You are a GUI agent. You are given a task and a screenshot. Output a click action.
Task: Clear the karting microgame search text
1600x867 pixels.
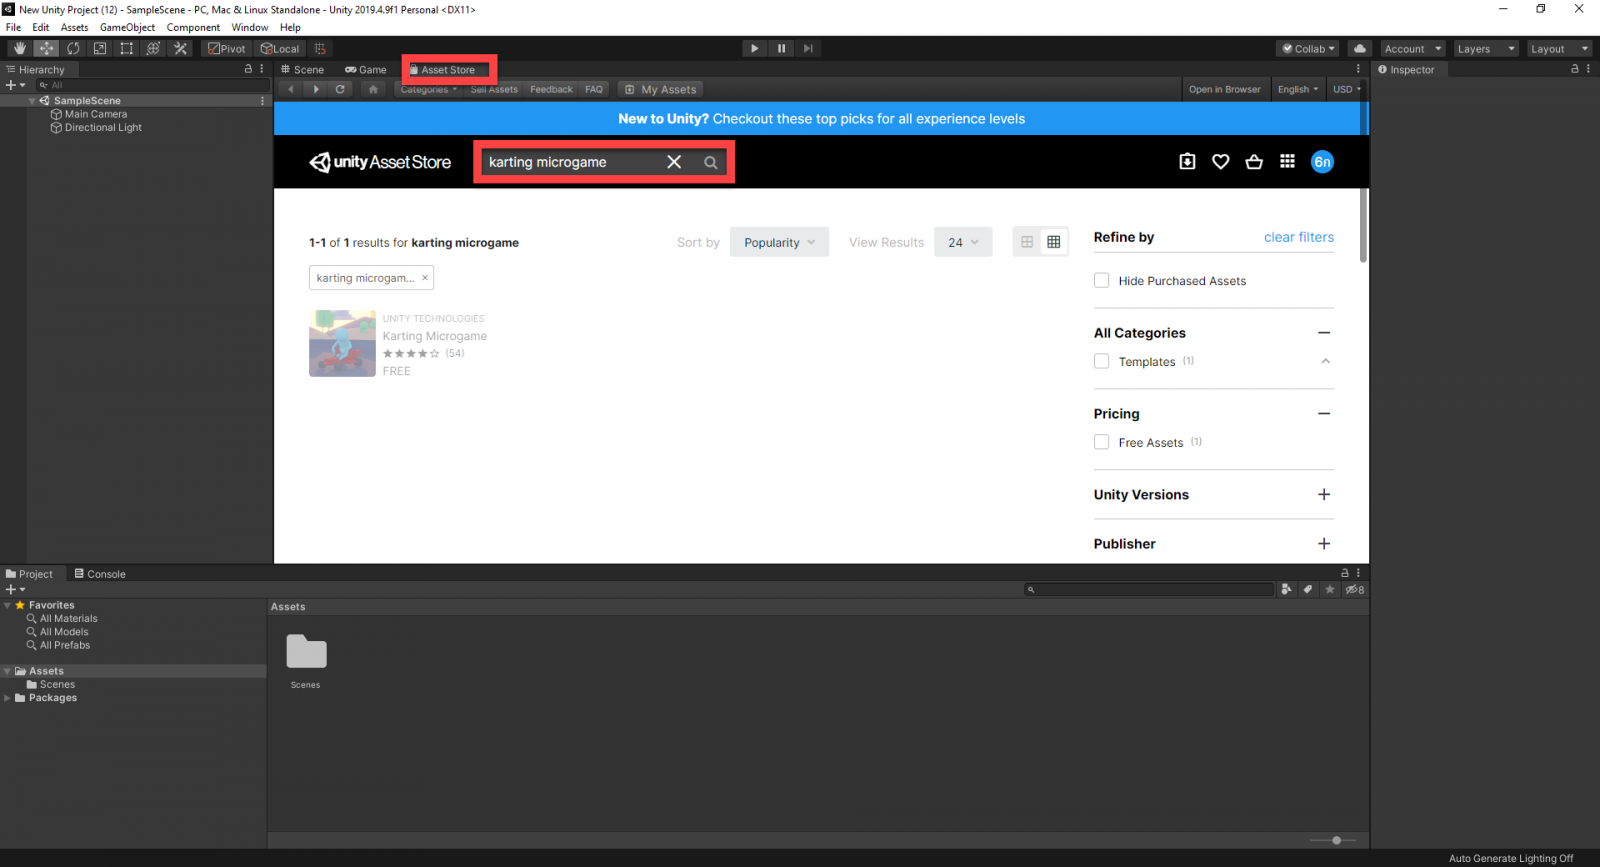click(674, 162)
